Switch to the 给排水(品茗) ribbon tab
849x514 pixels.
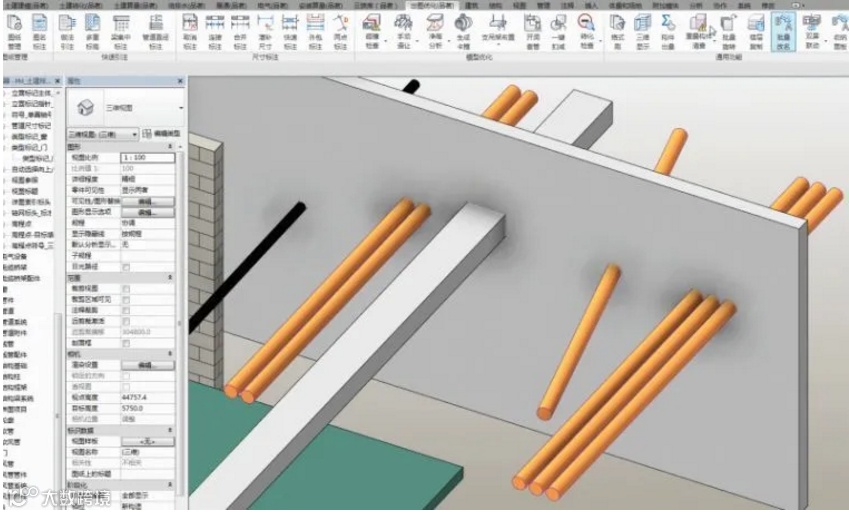coord(186,5)
